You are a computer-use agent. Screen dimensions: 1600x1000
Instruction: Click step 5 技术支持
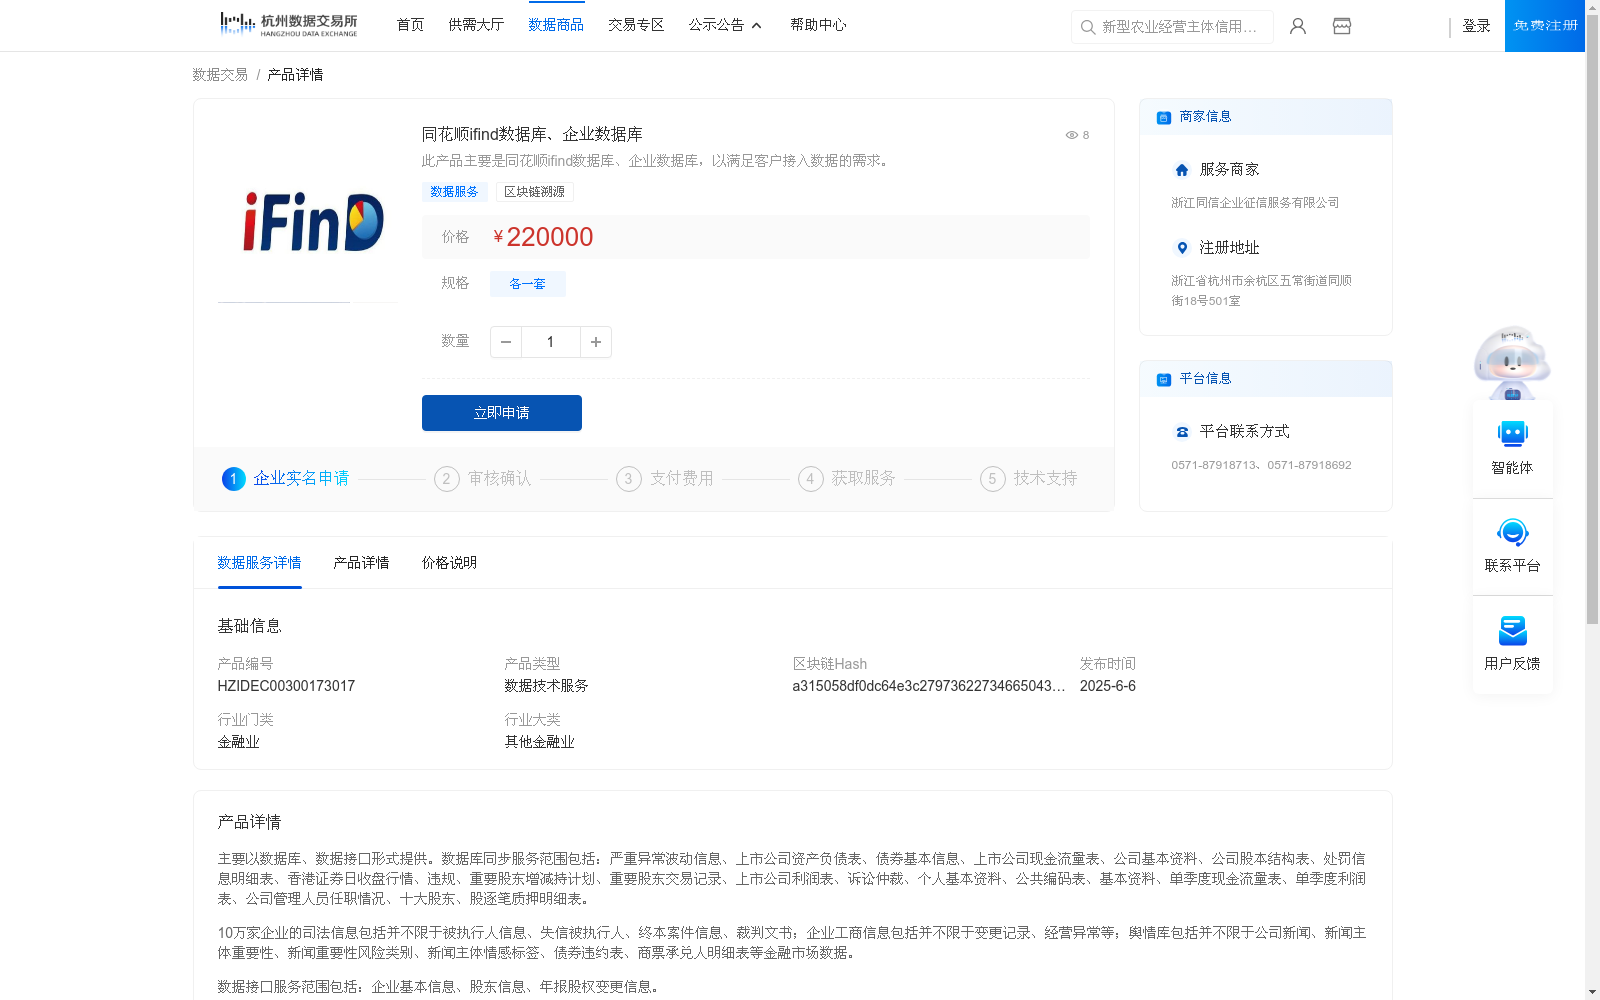click(1029, 479)
